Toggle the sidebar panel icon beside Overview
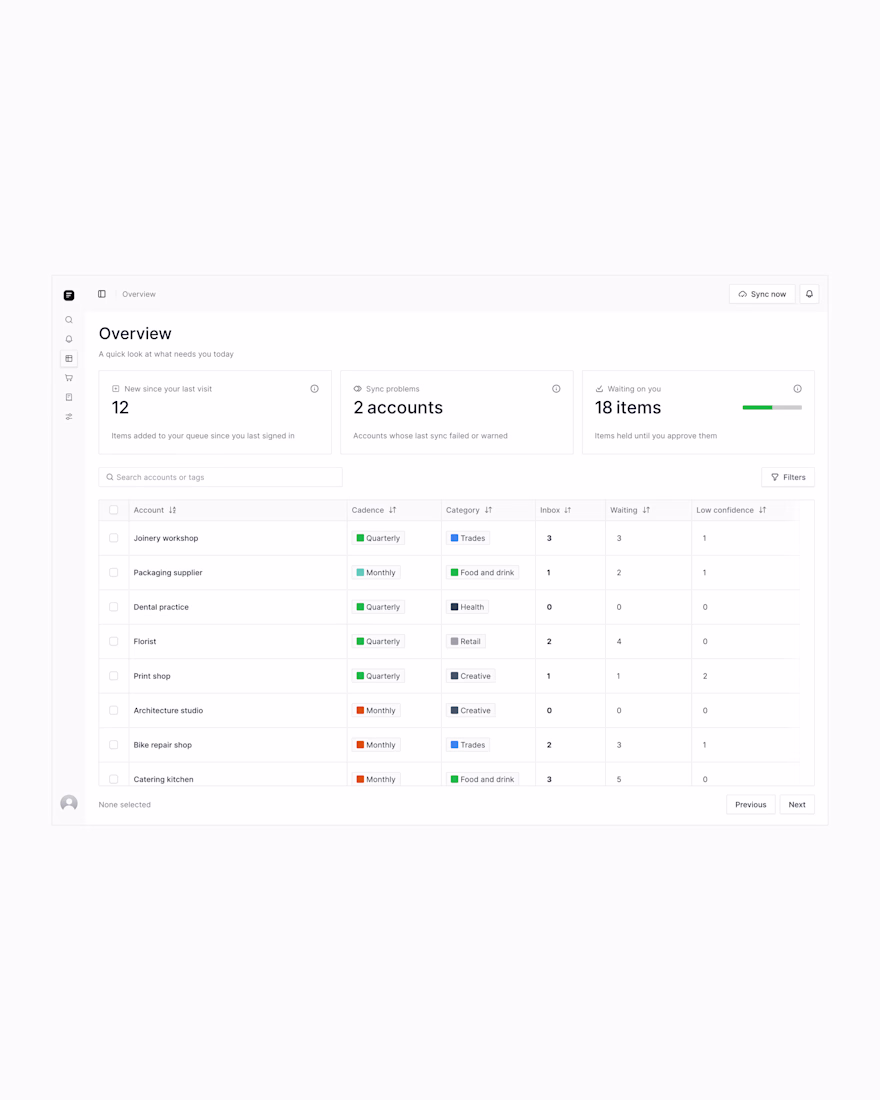Viewport: 880px width, 1100px height. pyautogui.click(x=102, y=294)
